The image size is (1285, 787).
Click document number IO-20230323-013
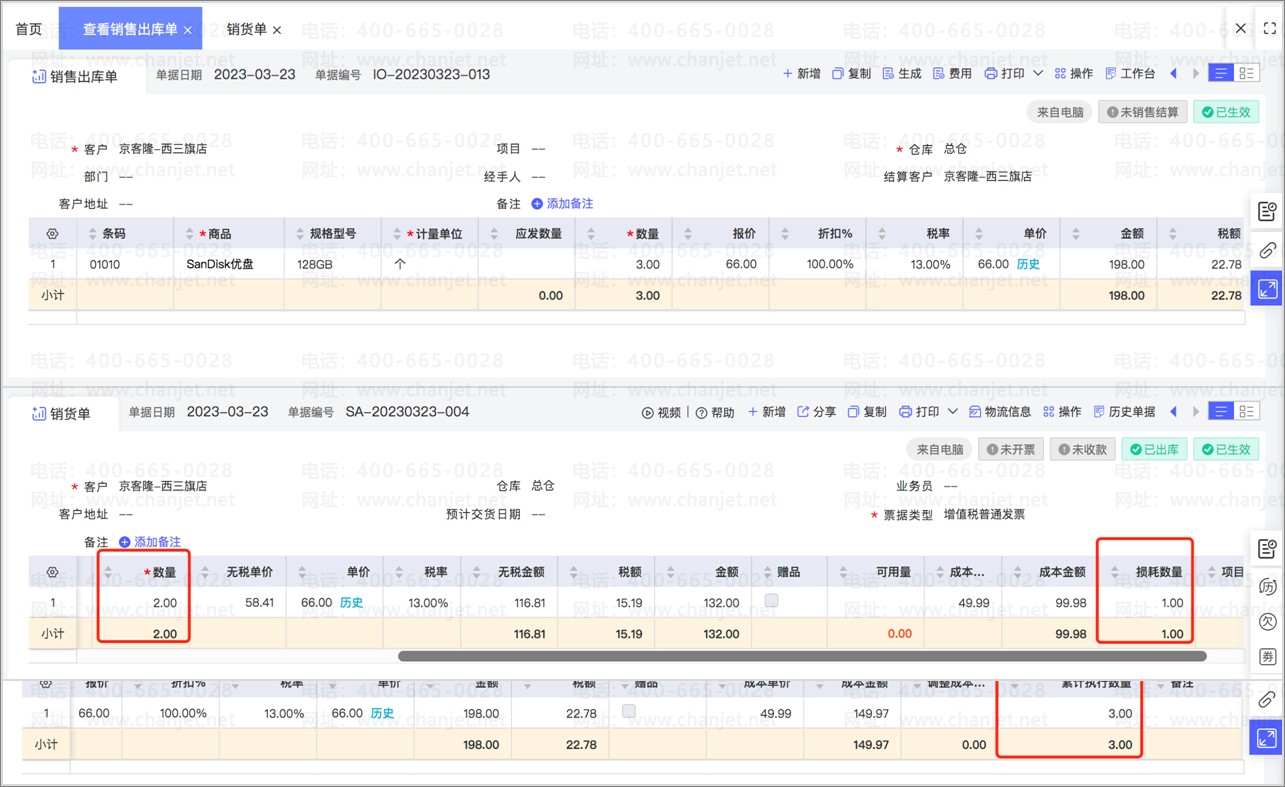tap(432, 74)
